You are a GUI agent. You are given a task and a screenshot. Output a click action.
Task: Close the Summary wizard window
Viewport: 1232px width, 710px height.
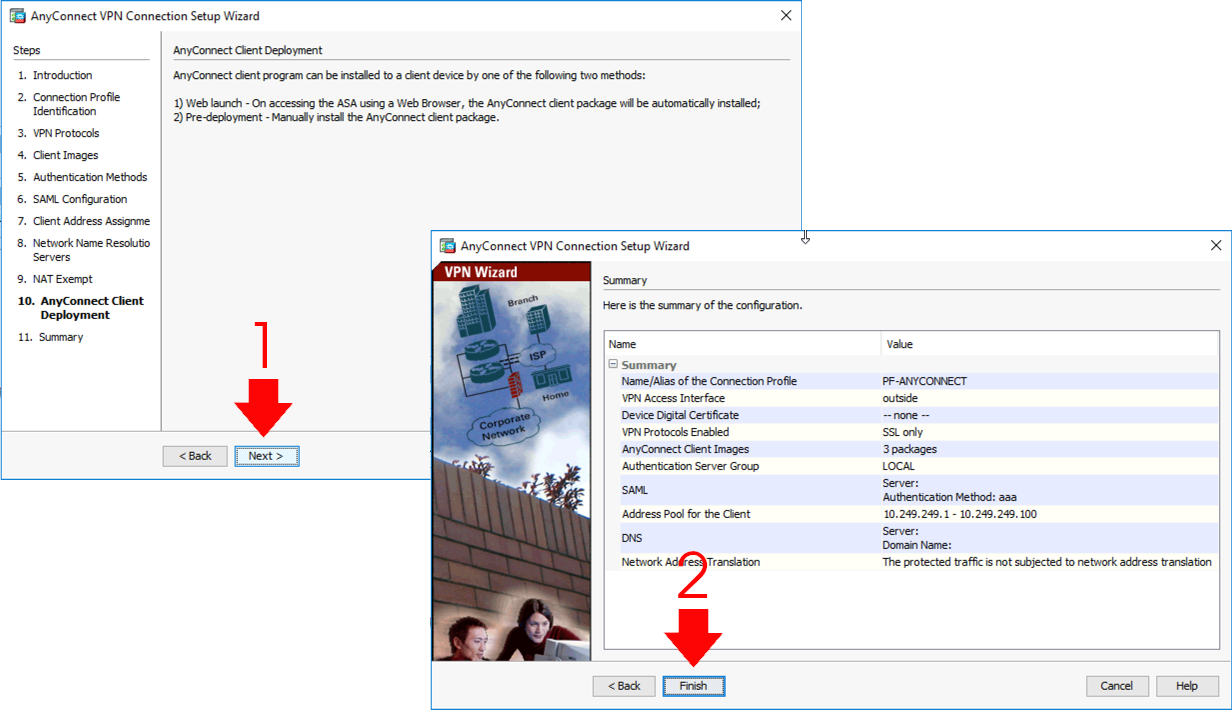tap(1216, 246)
